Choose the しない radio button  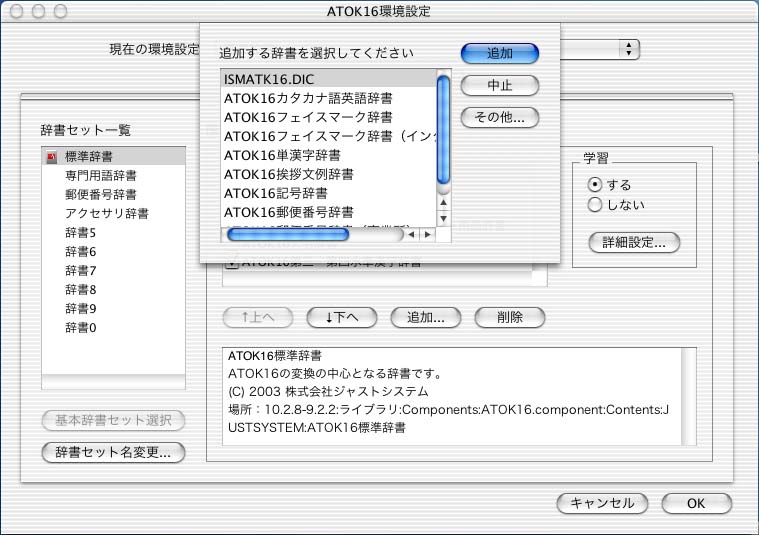click(x=594, y=205)
